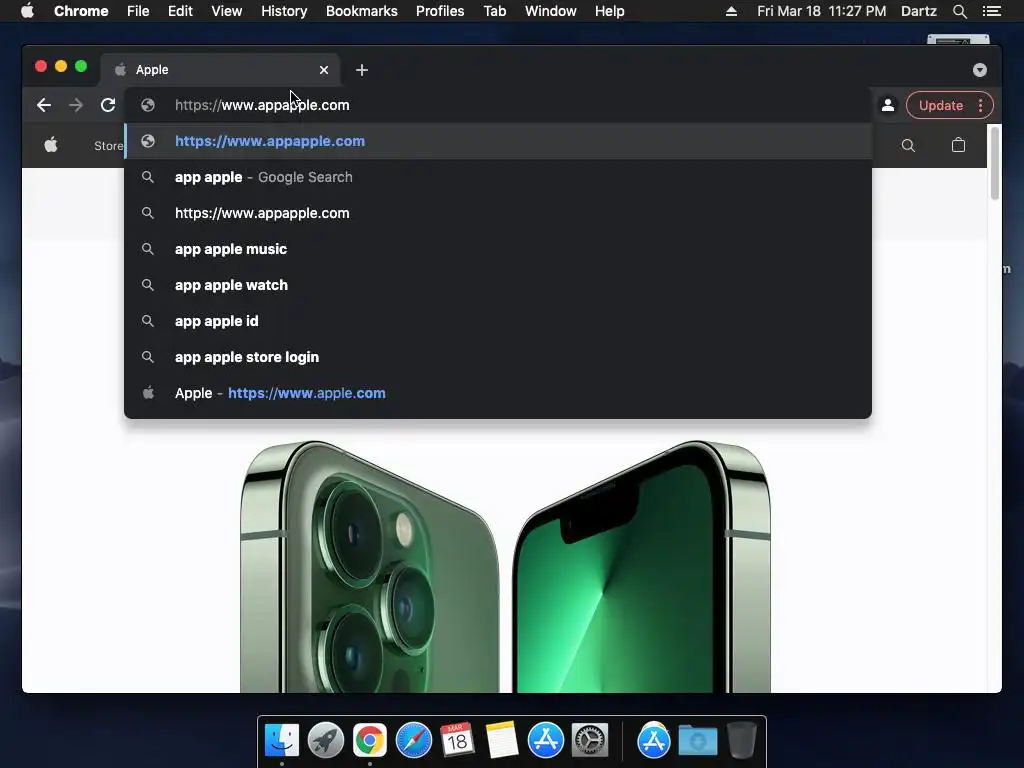Click the Apple logo on the website nav
This screenshot has width=1024, height=768.
(51, 145)
